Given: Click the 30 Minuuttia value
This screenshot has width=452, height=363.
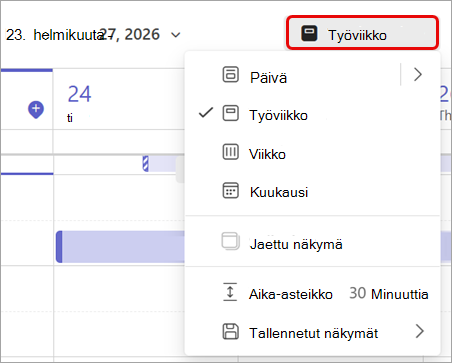Looking at the screenshot, I should pyautogui.click(x=389, y=294).
